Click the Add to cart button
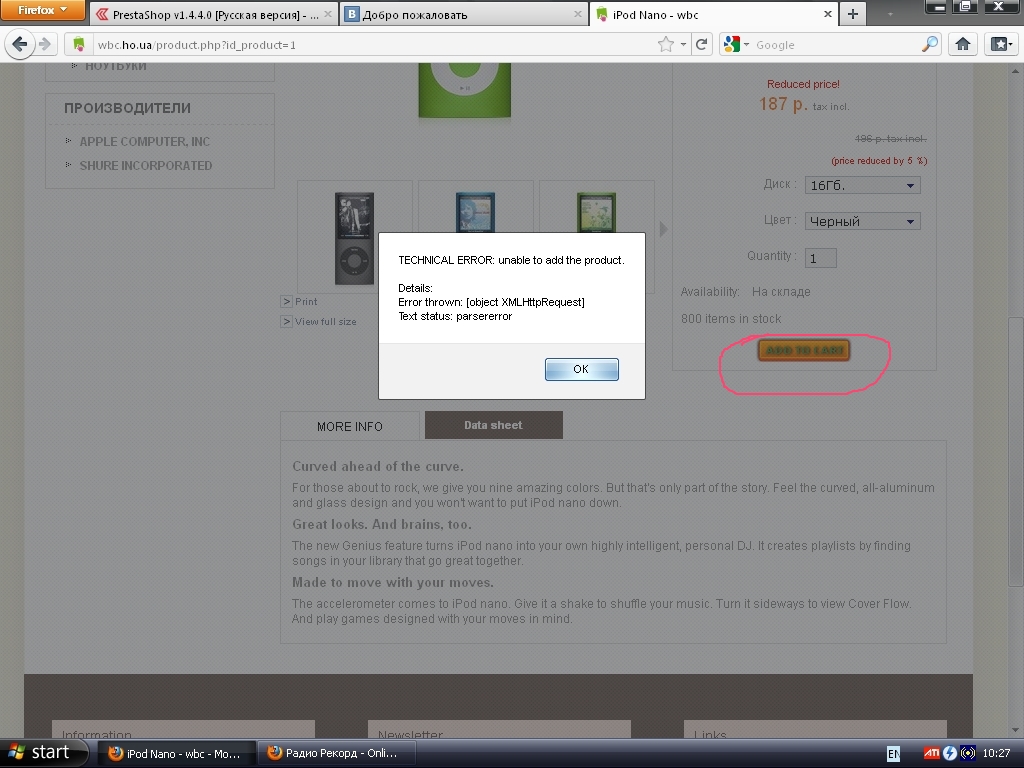 click(x=804, y=351)
